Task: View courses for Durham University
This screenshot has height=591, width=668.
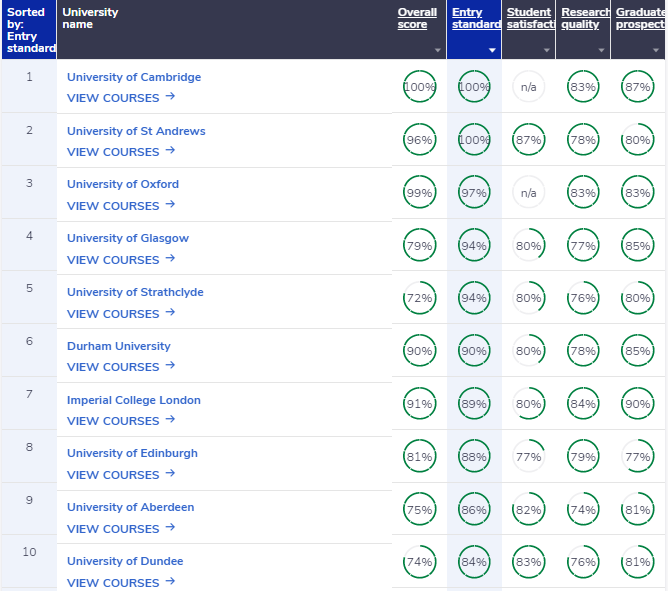Action: pos(121,366)
